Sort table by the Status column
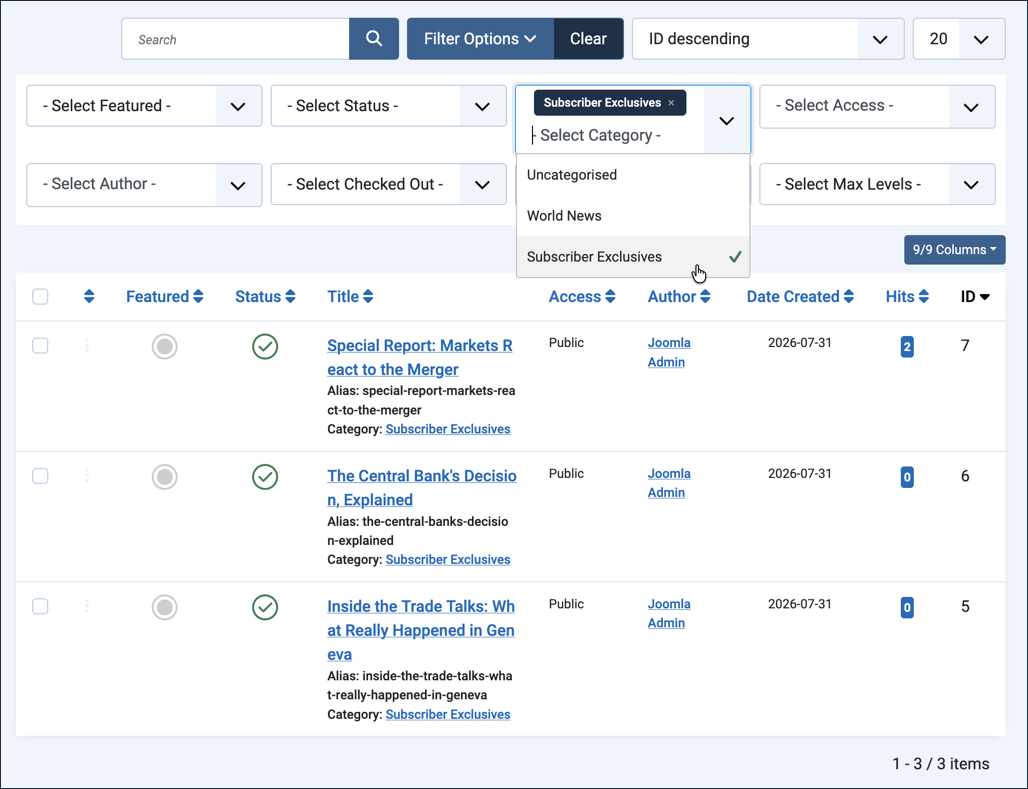This screenshot has width=1028, height=789. click(x=265, y=296)
